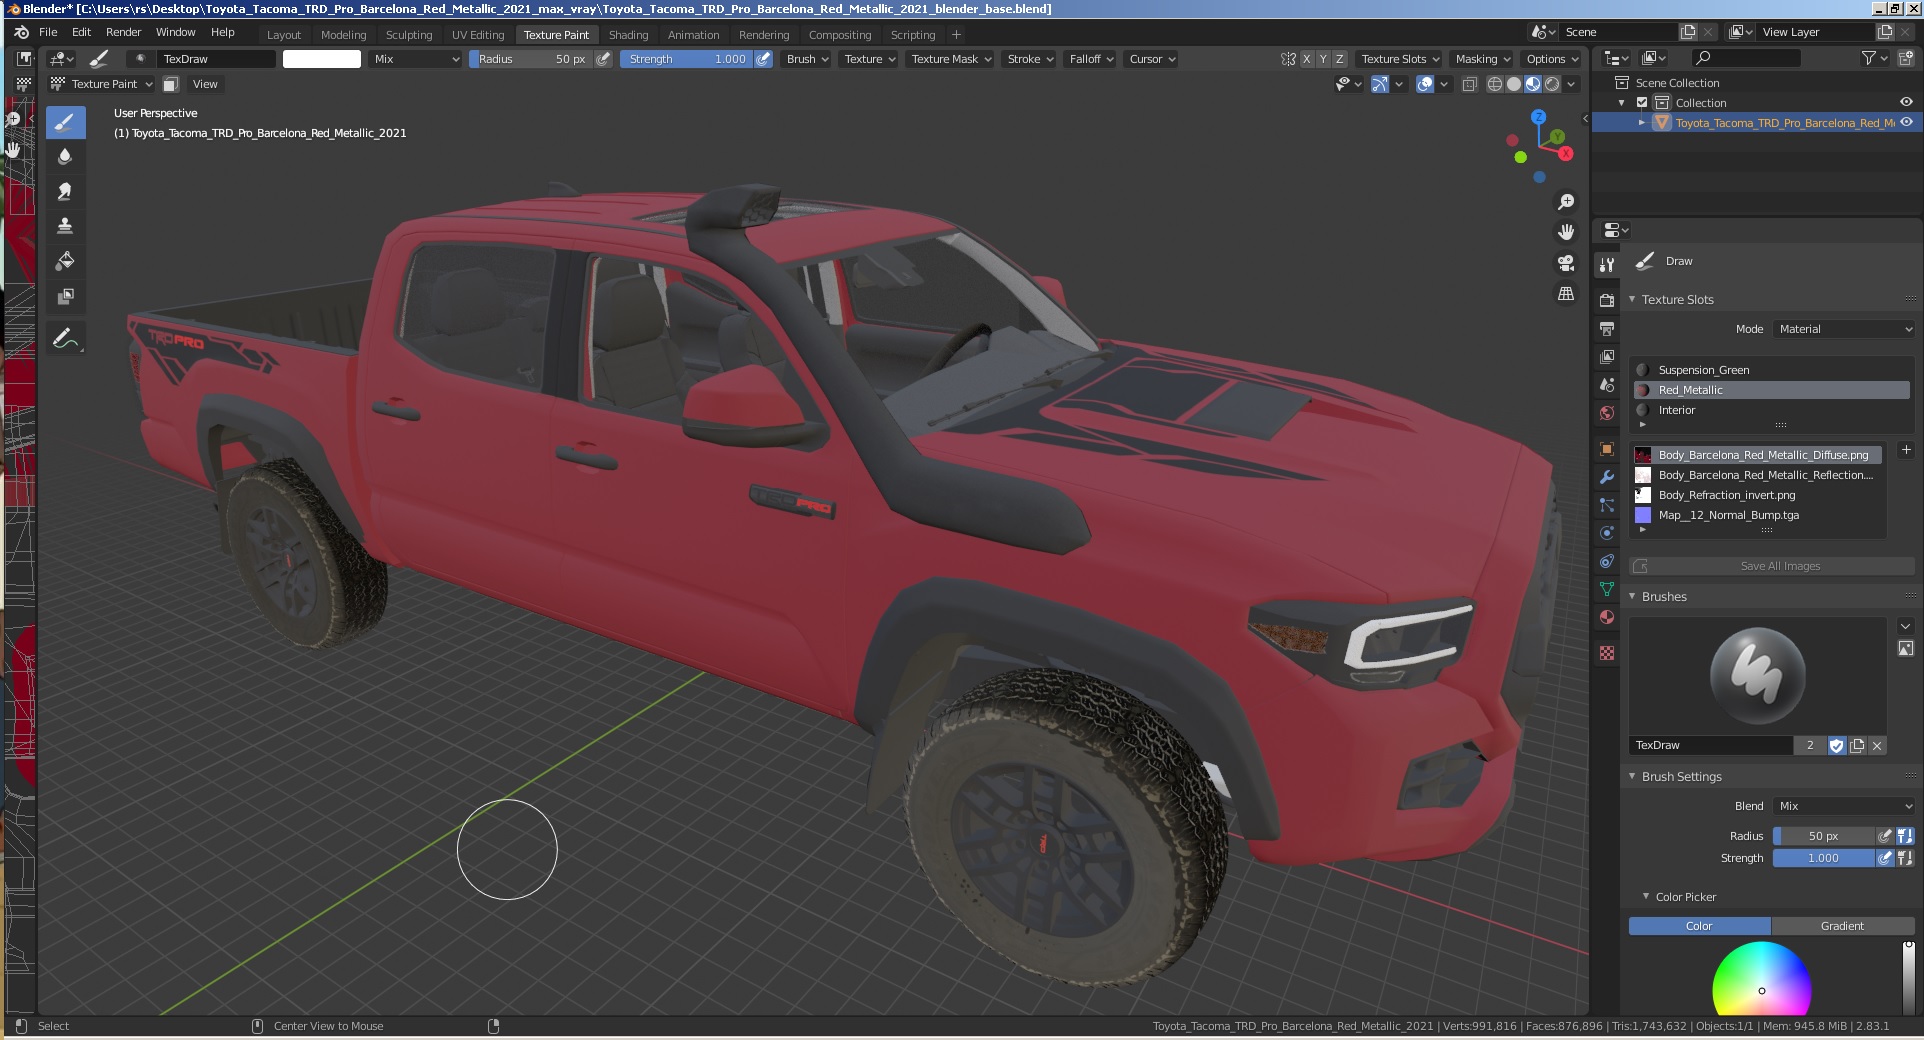
Task: Open Material properties tab
Action: [1607, 617]
